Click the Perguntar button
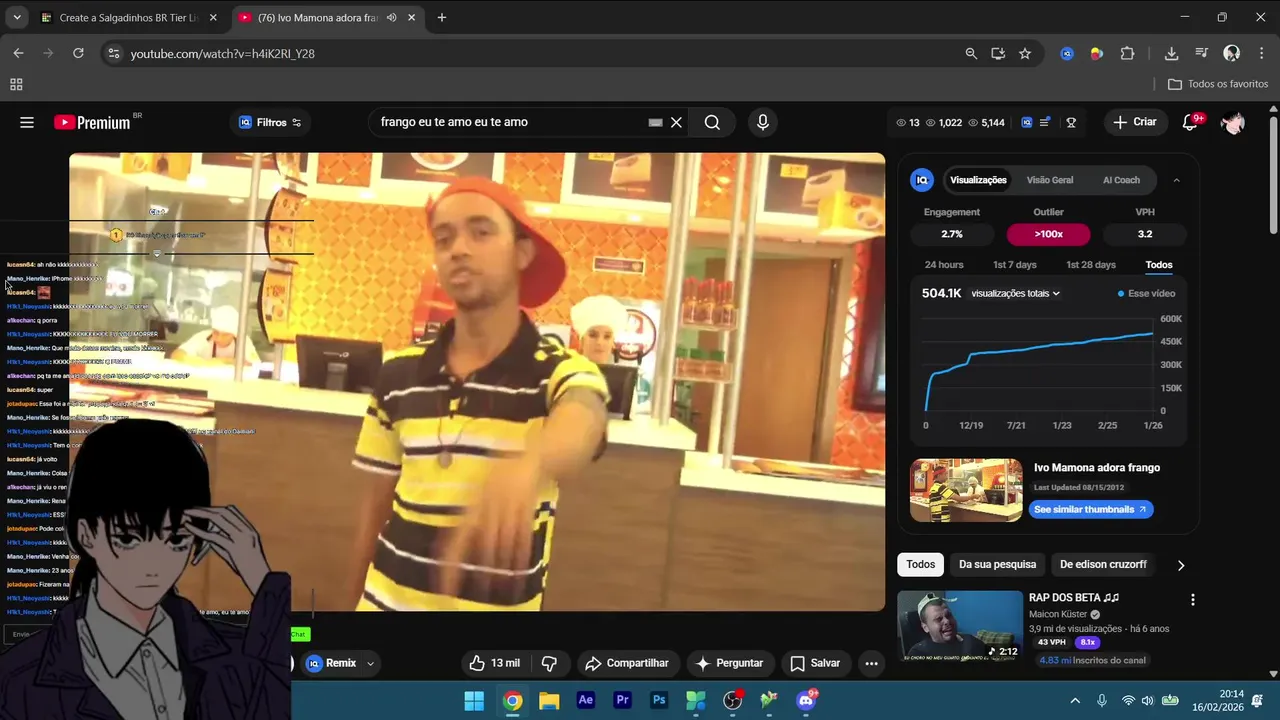Viewport: 1280px width, 720px height. pos(729,663)
